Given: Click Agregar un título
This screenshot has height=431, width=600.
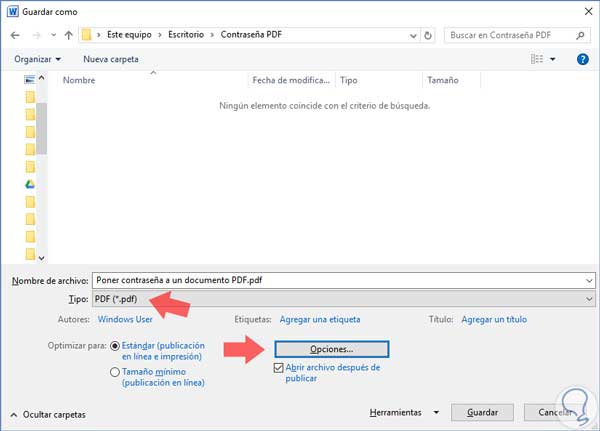Looking at the screenshot, I should pos(494,319).
